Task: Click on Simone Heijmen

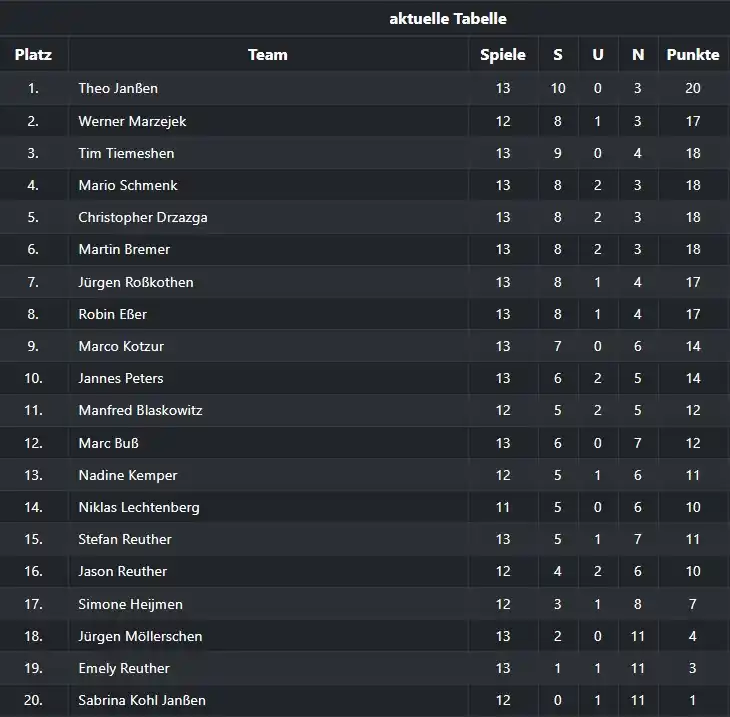Action: (130, 604)
